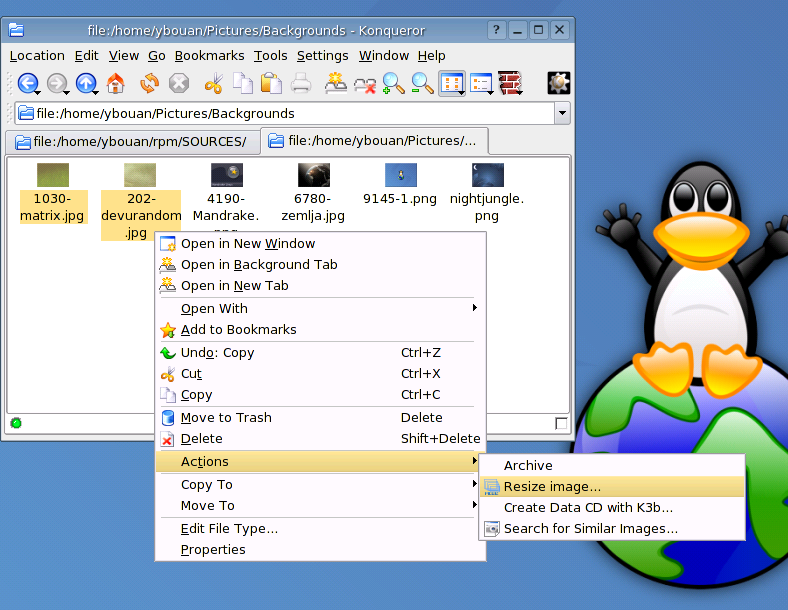Select Edit File Type...
Viewport: 788px width, 610px height.
(x=318, y=529)
